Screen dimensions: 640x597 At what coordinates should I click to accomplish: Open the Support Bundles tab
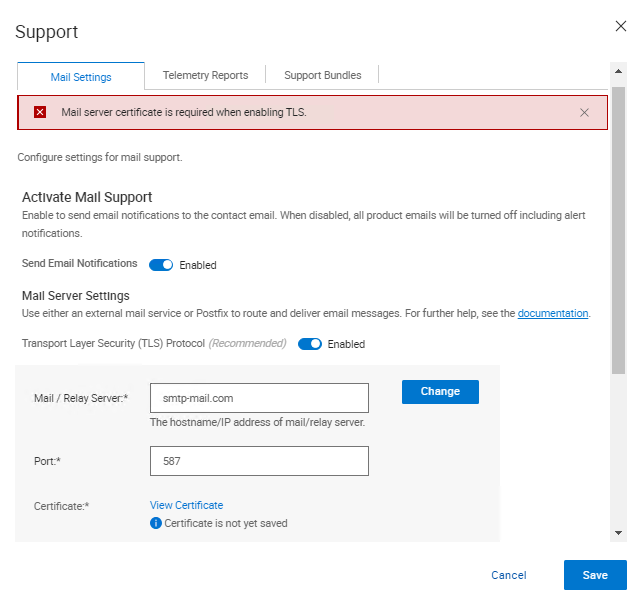(x=322, y=75)
